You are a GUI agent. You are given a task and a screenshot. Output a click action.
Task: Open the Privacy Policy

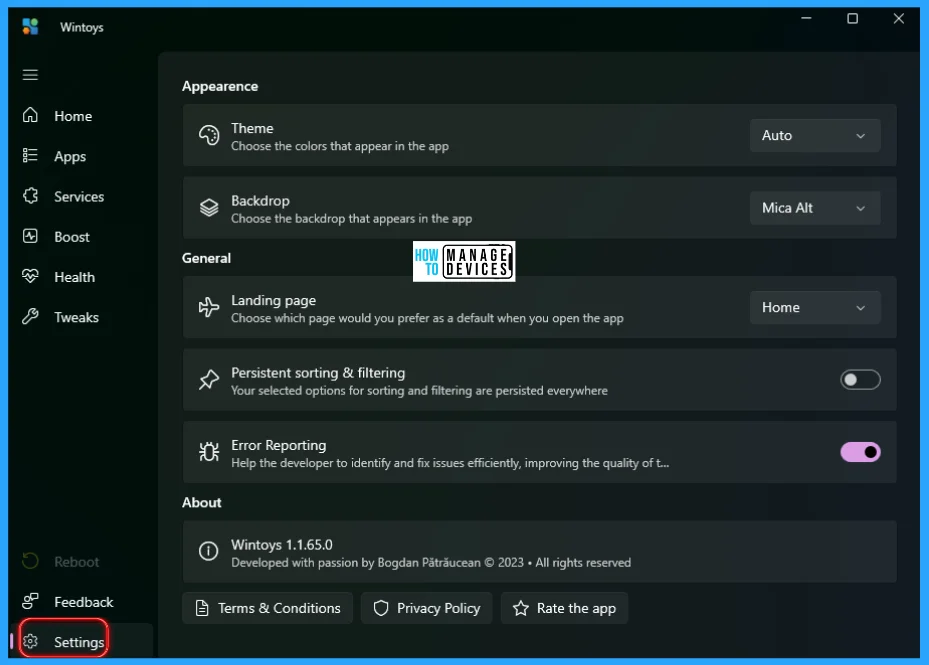click(x=427, y=608)
